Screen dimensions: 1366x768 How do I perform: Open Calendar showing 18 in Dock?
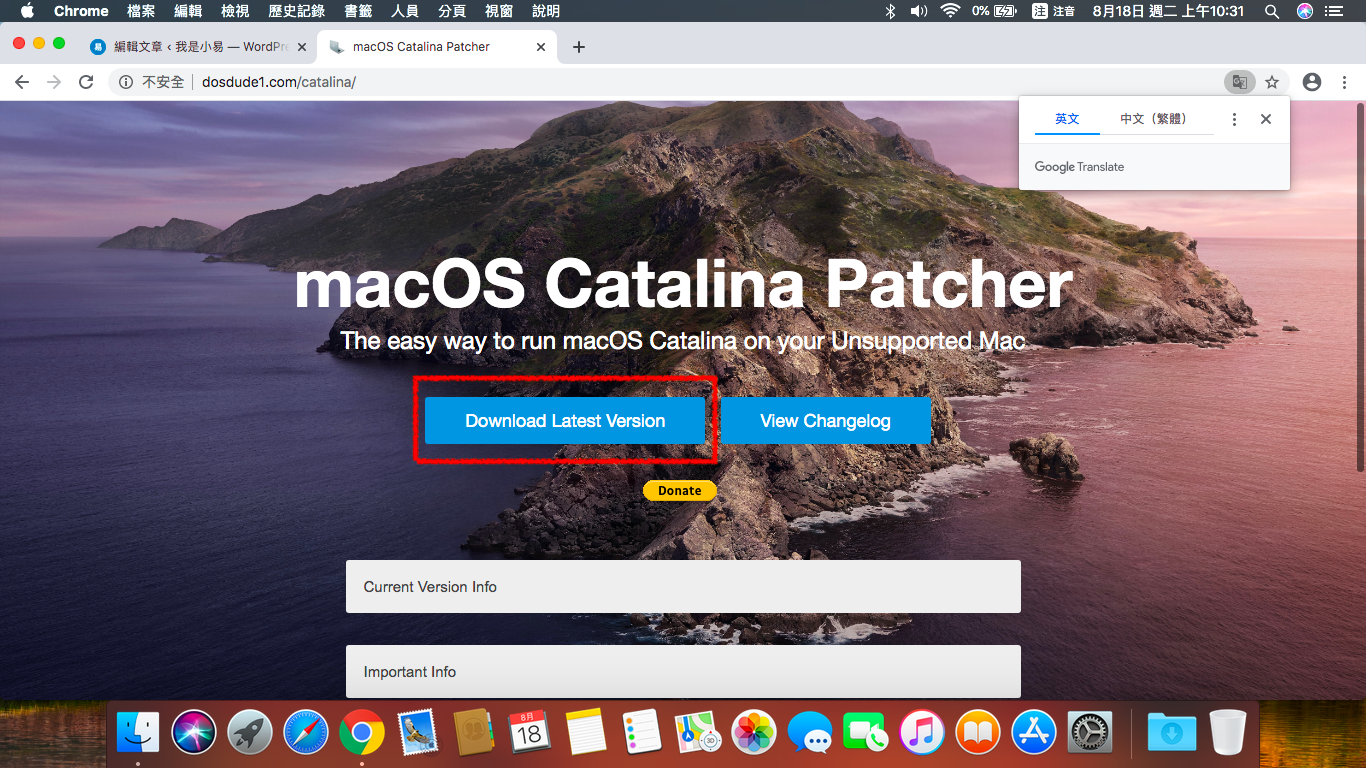530,732
